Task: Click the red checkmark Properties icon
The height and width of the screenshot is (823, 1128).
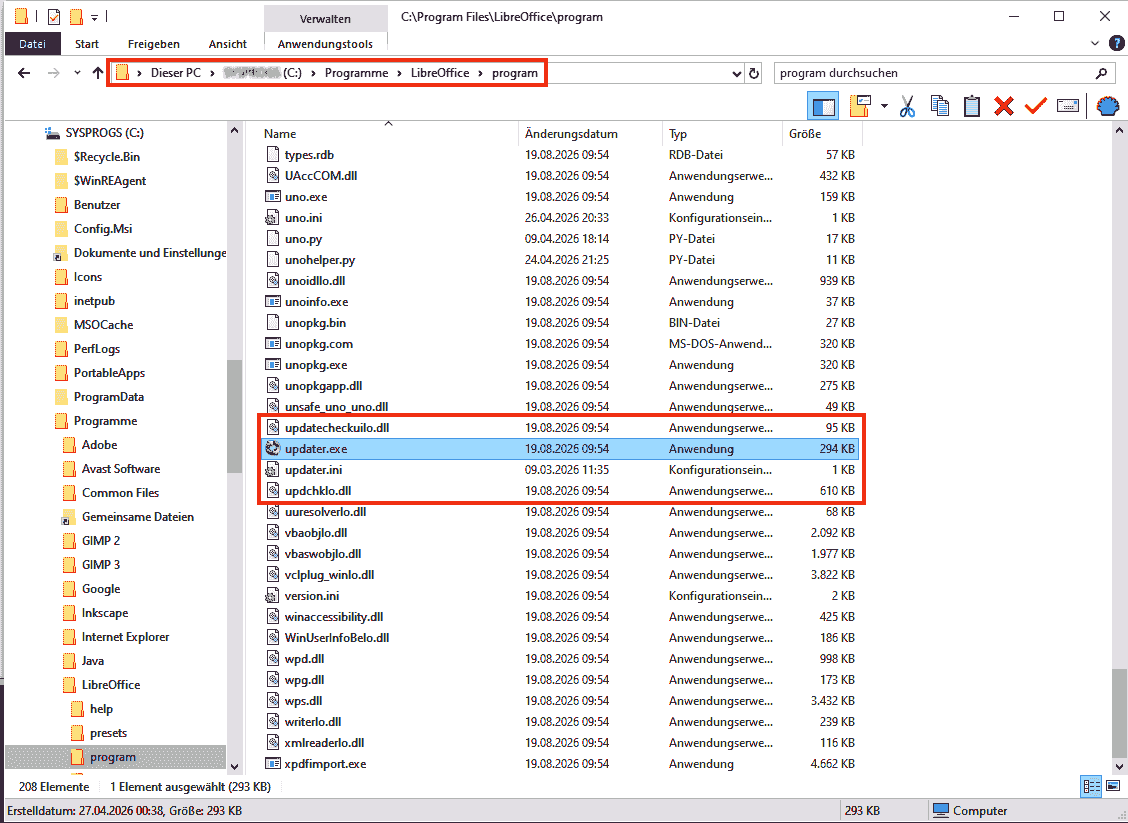Action: click(1035, 106)
